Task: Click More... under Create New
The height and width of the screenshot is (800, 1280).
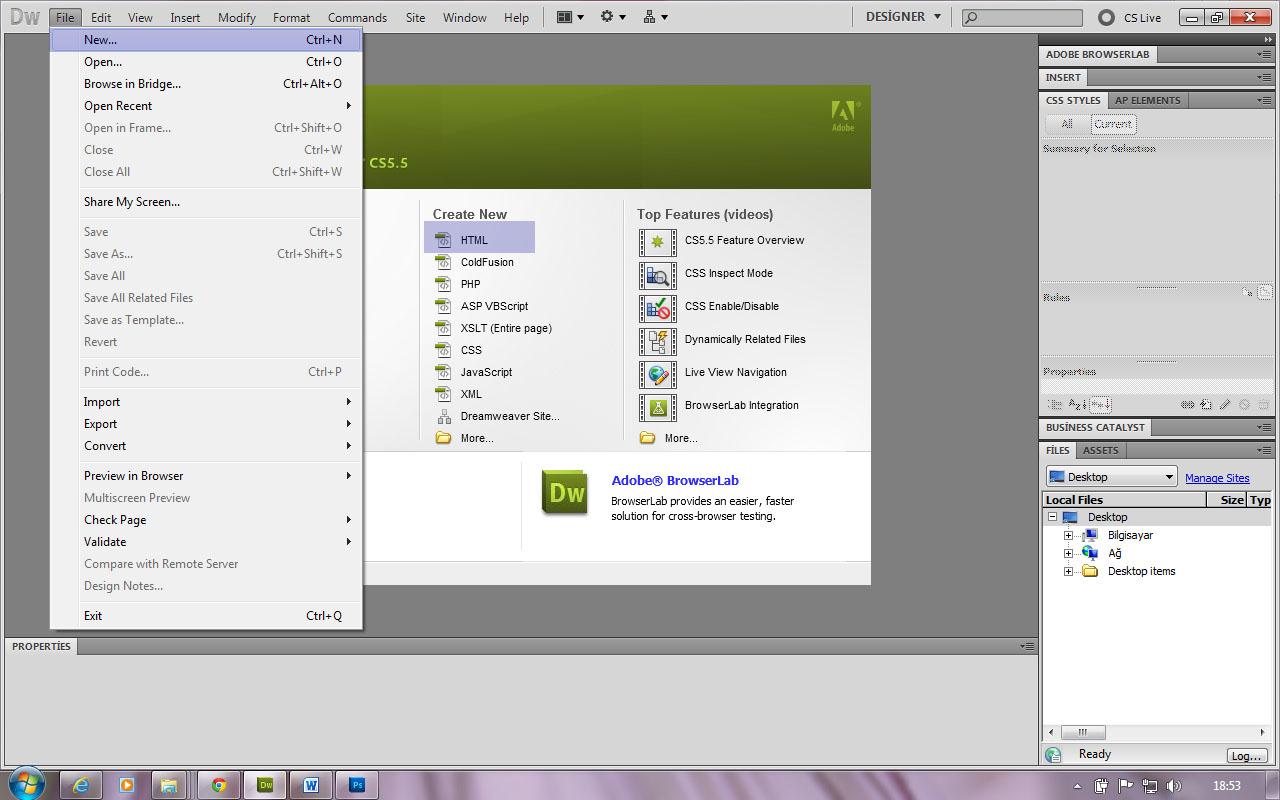Action: tap(477, 438)
